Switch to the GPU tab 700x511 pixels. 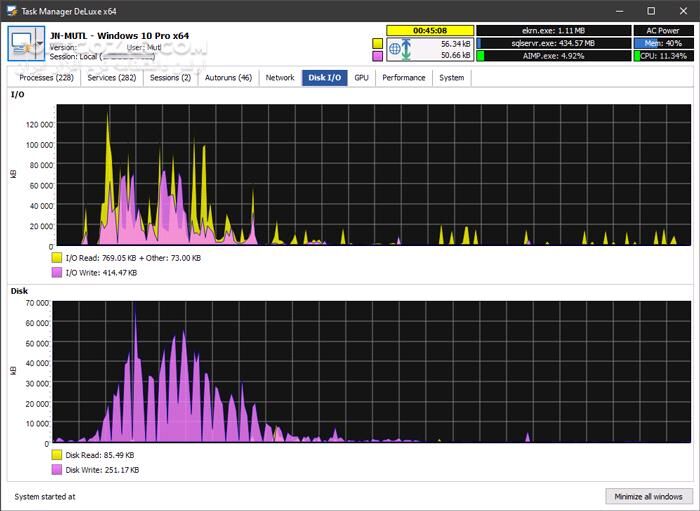[x=361, y=77]
